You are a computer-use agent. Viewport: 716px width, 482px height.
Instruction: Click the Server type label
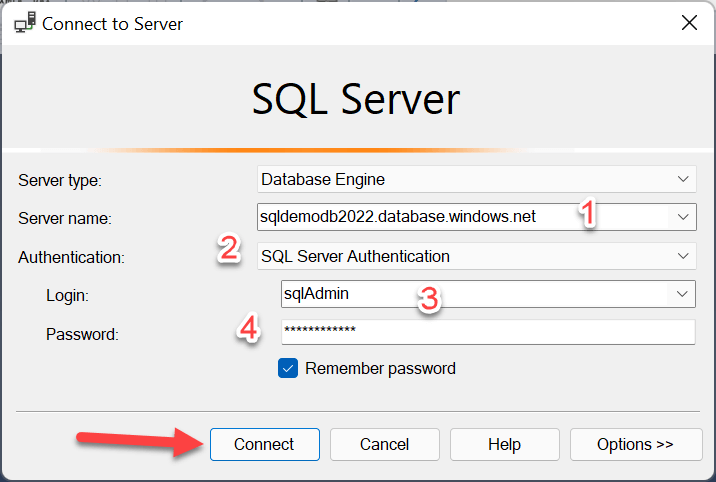pos(60,181)
